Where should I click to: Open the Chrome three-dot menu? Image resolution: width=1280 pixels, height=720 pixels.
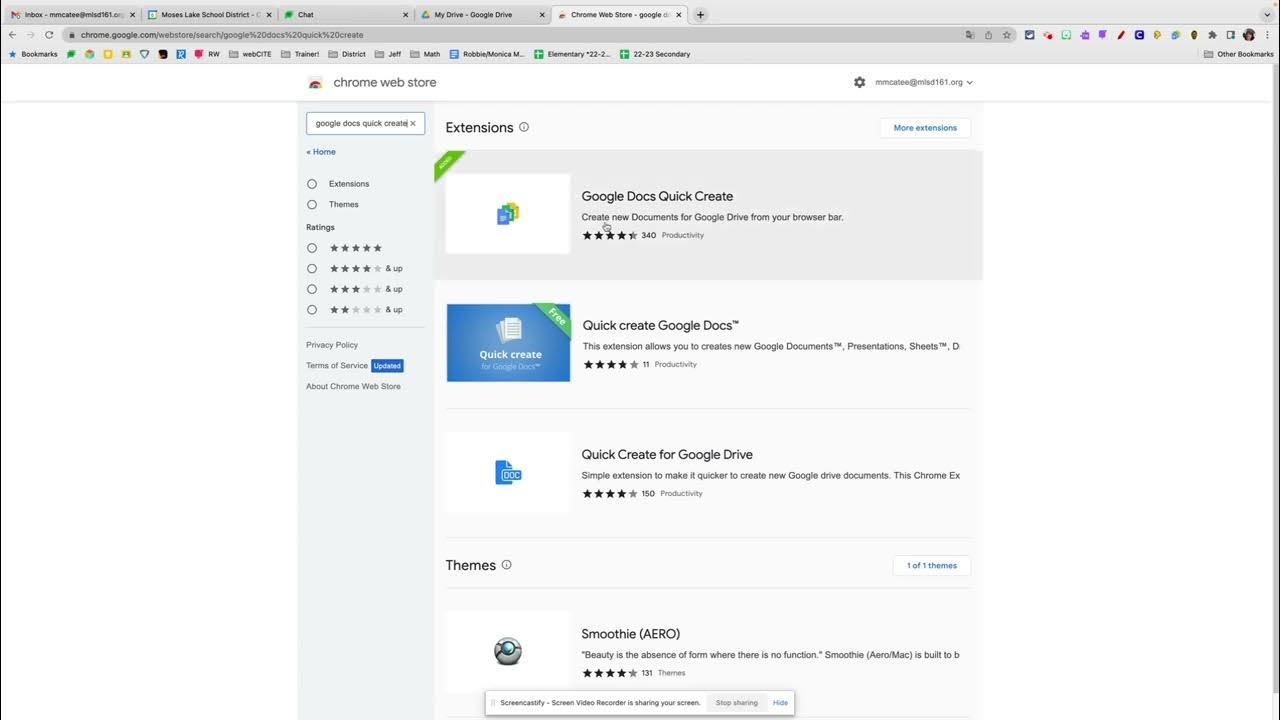[x=1267, y=34]
